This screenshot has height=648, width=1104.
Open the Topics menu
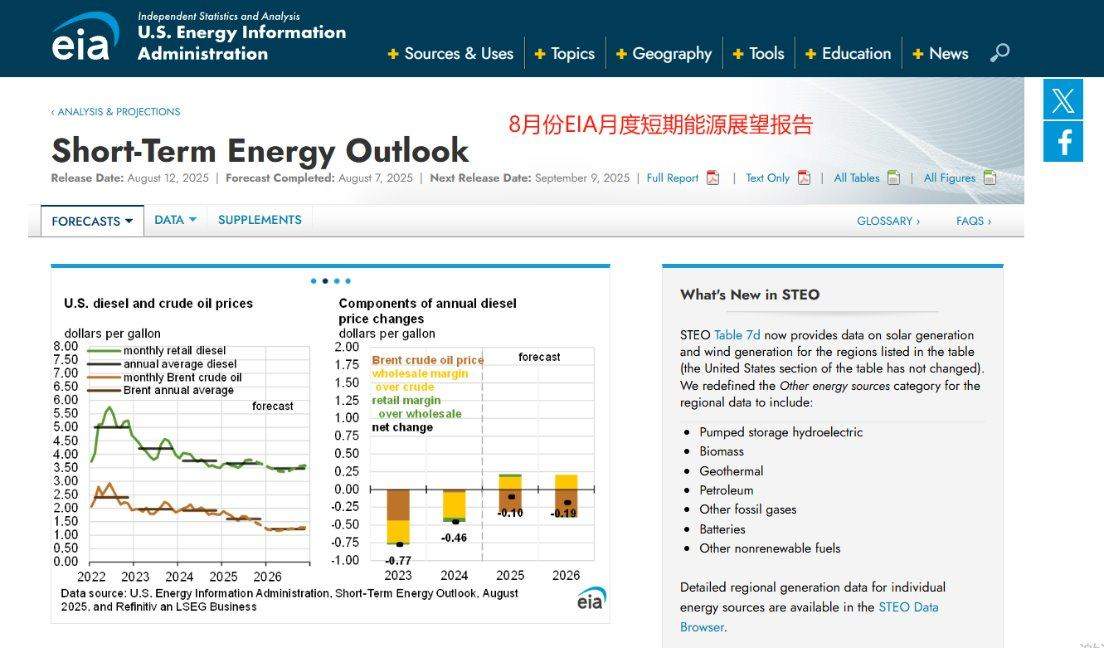[572, 54]
